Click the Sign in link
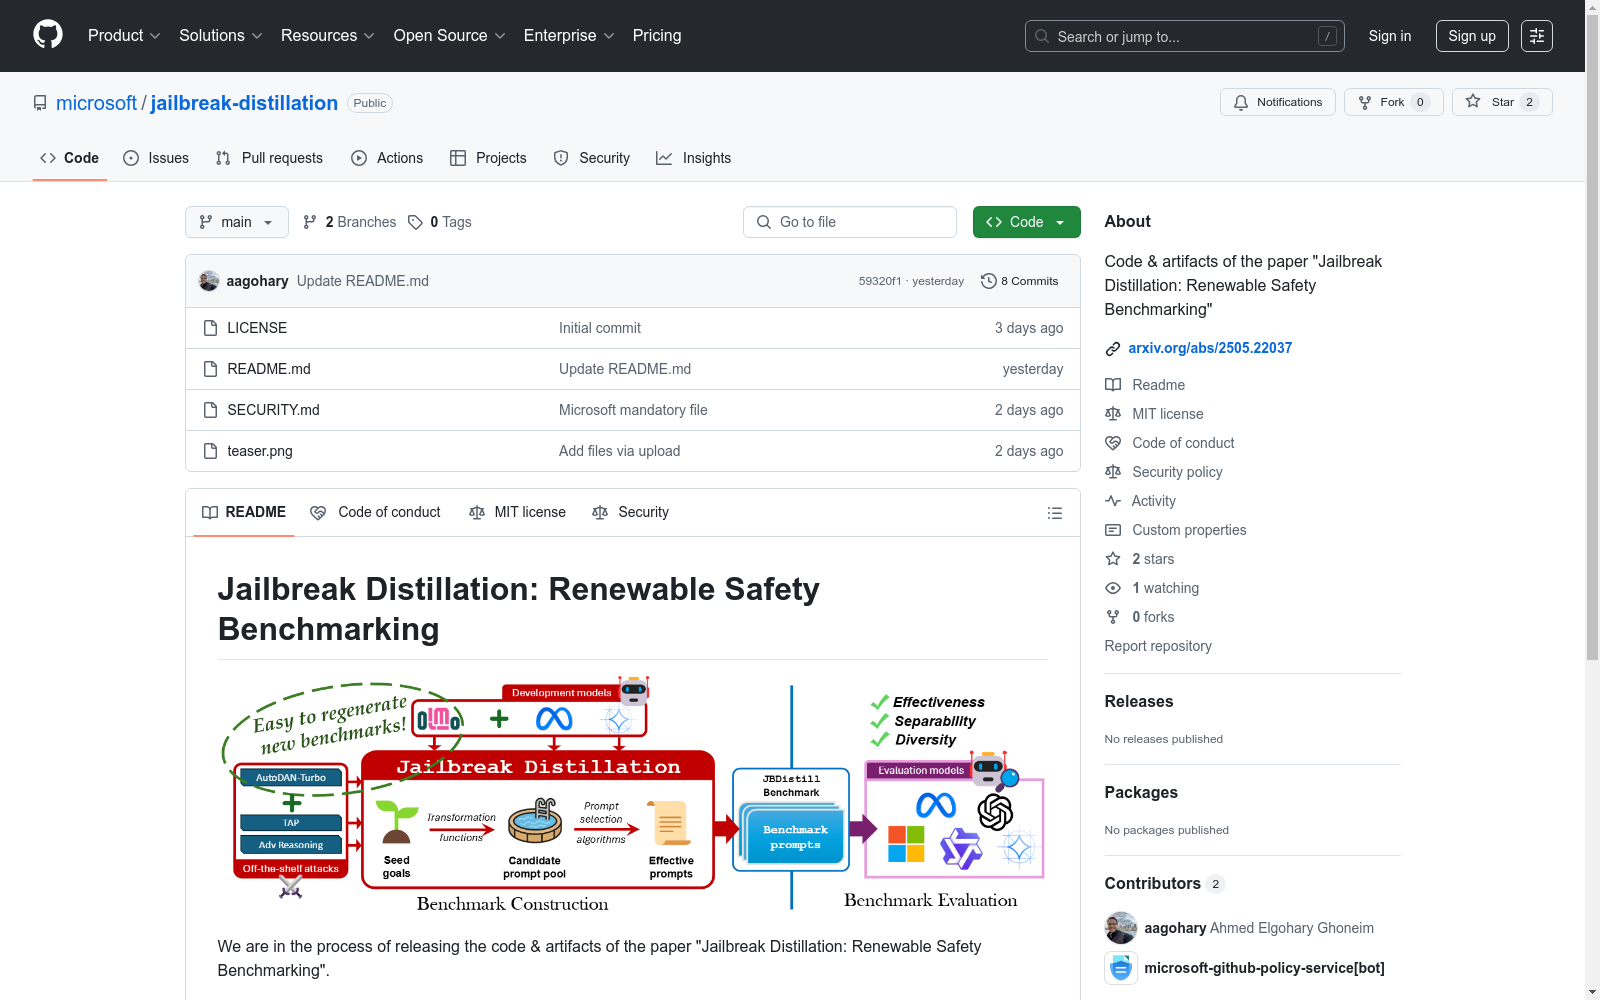 1390,36
